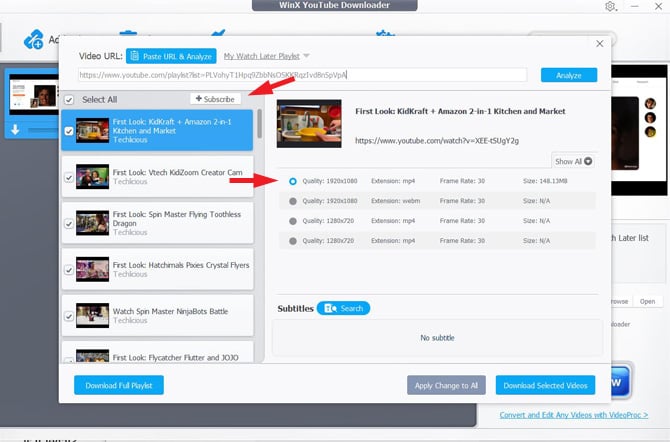Screen dimensions: 670x442
Task: Click into the Video URL input field
Action: point(303,75)
